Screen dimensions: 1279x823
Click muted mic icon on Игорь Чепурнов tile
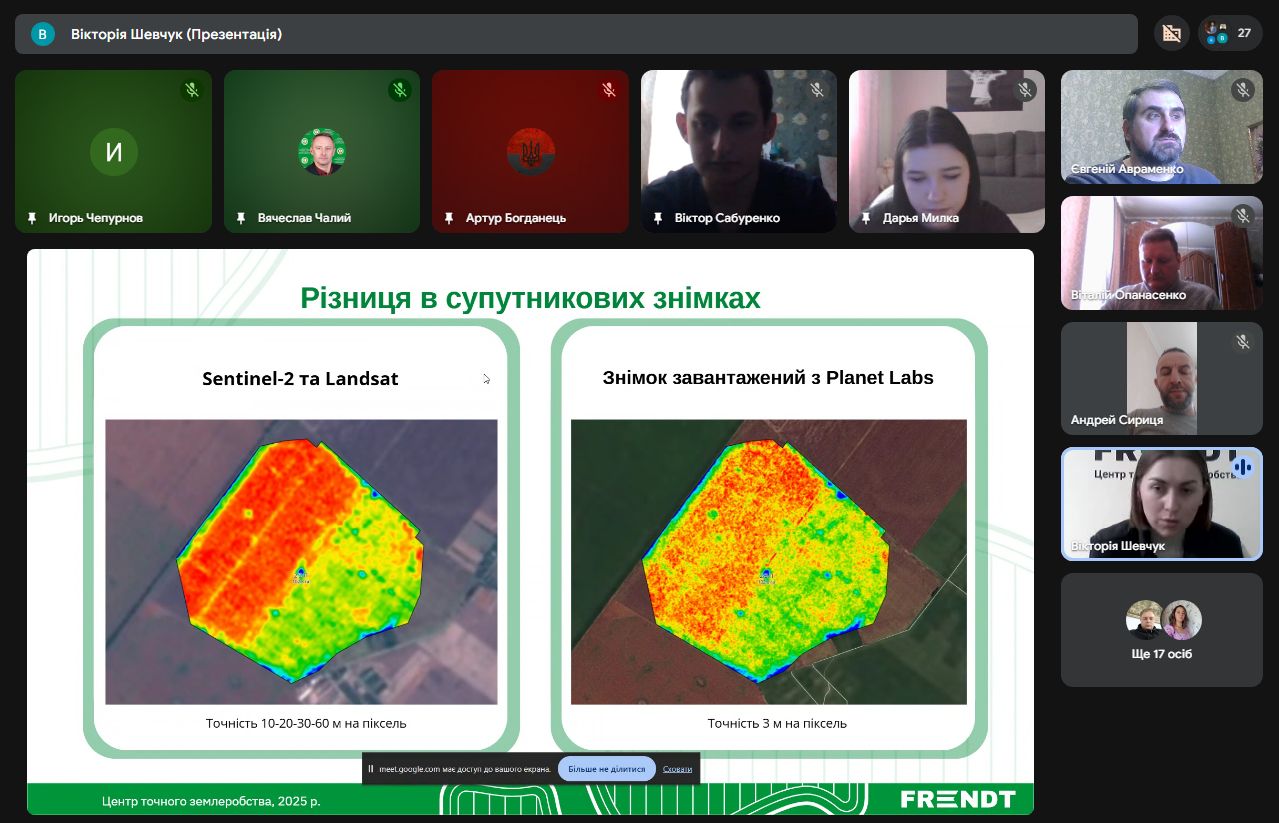coord(192,90)
